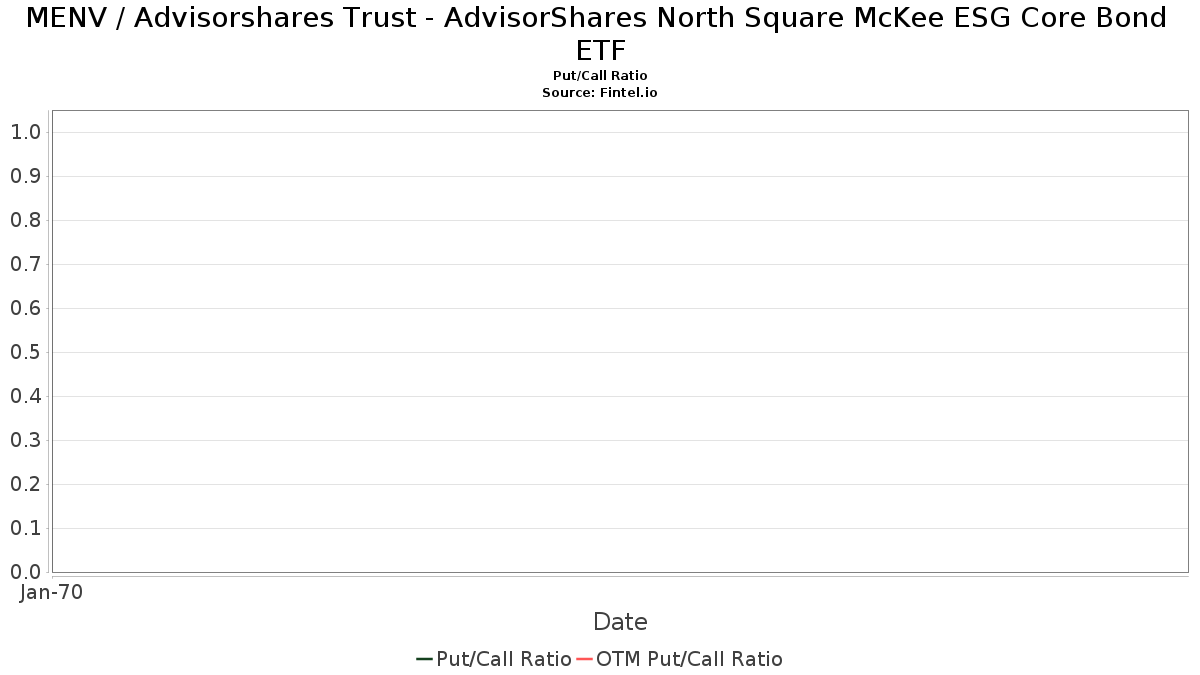This screenshot has width=1200, height=675.
Task: Toggle the Put/Call Ratio legend entry
Action: point(494,659)
